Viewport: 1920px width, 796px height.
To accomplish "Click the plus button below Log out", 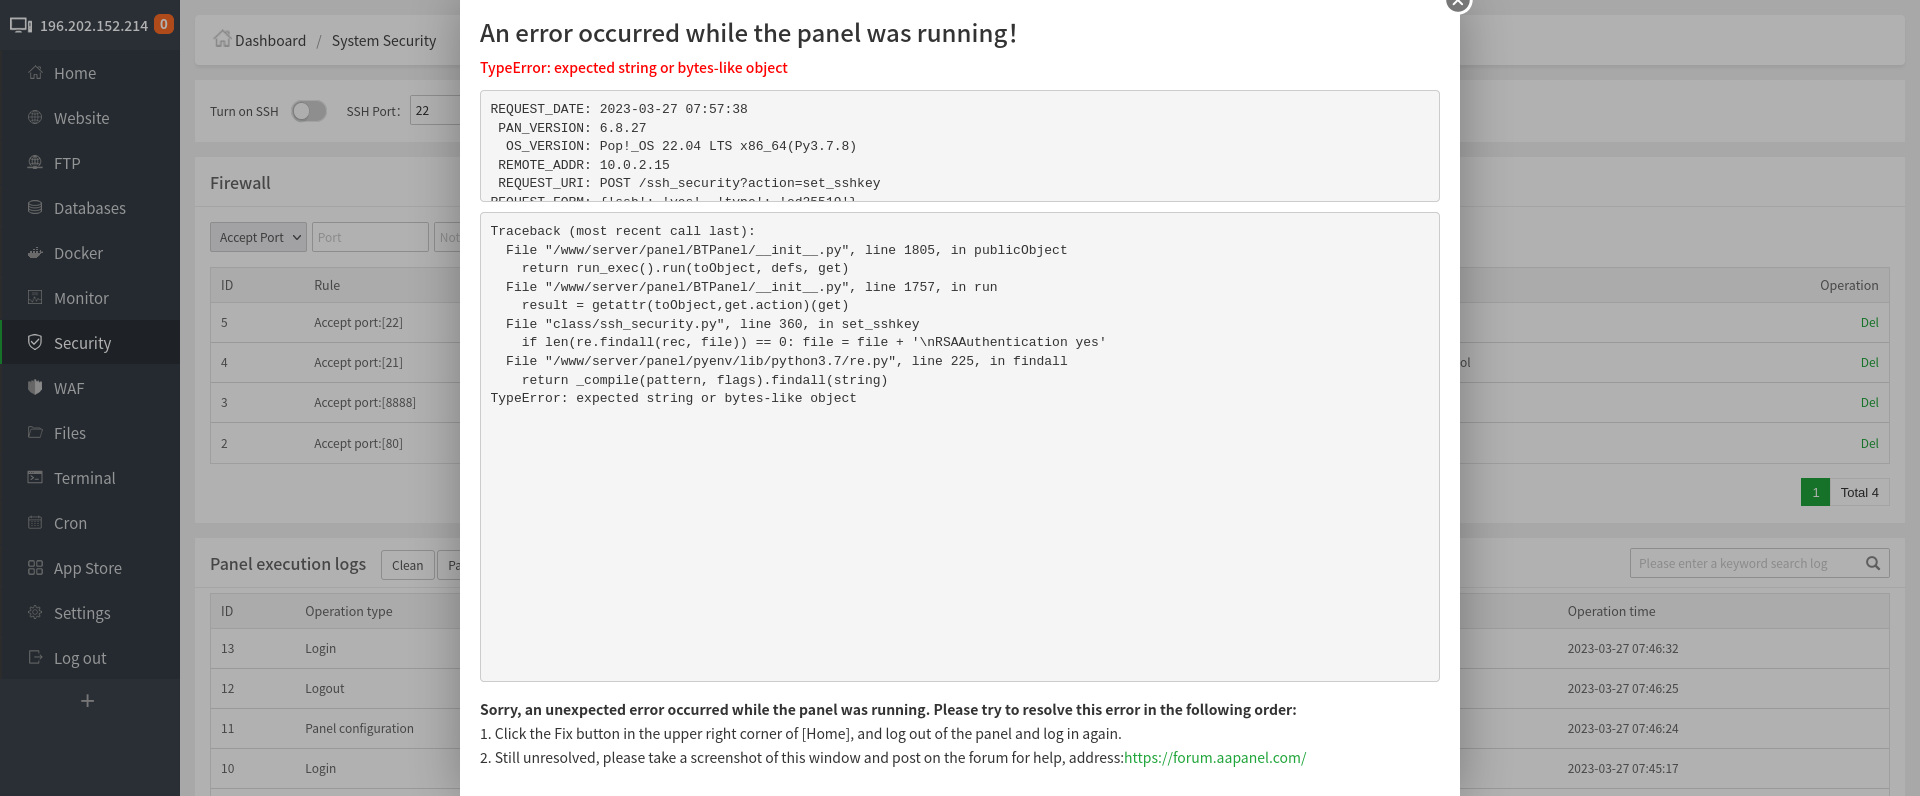I will tap(88, 701).
